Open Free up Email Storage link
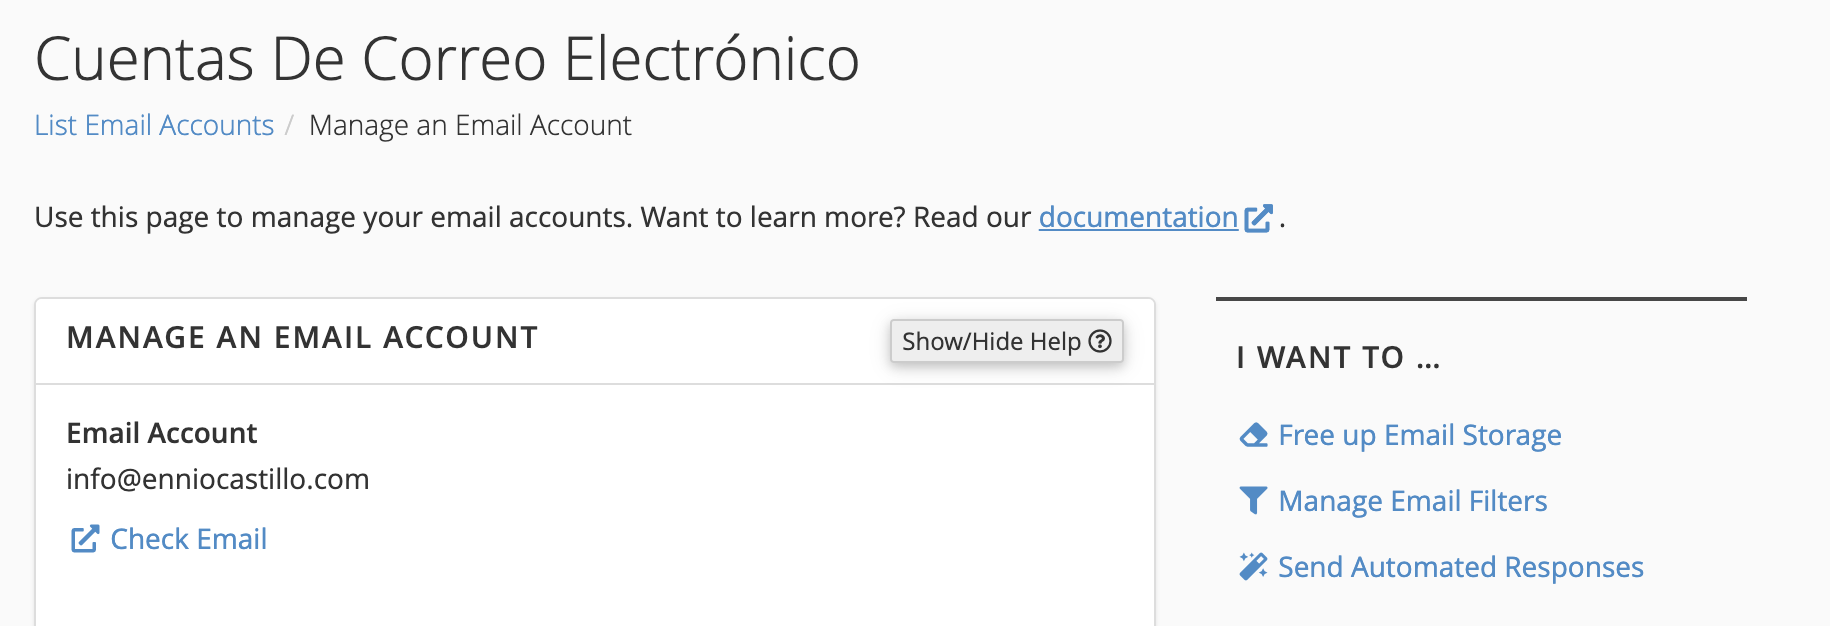Viewport: 1830px width, 626px height. pyautogui.click(x=1419, y=435)
